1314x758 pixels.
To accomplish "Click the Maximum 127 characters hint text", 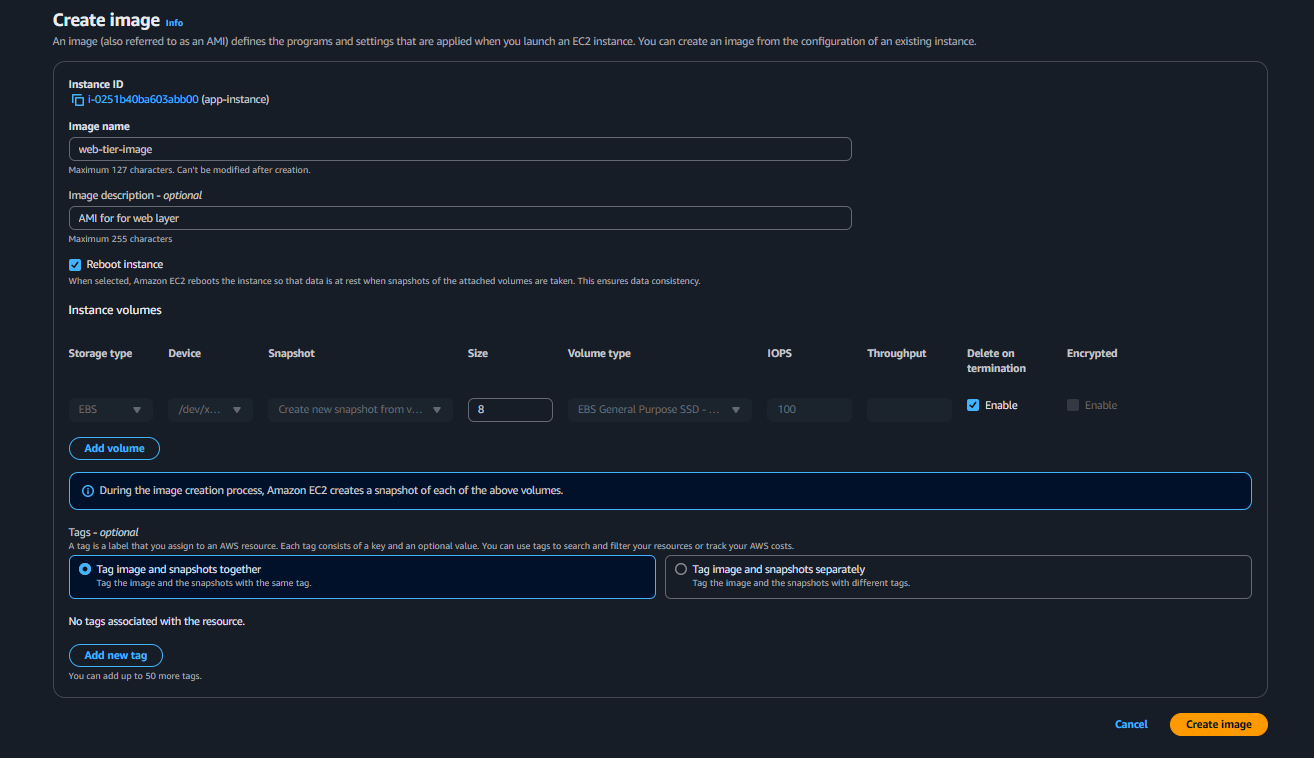I will [x=189, y=170].
